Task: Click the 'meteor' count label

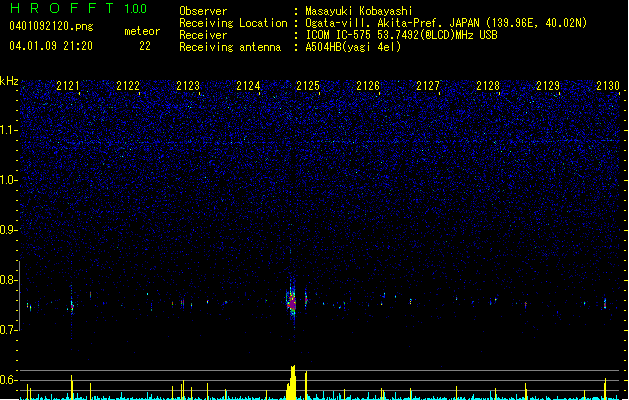Action: pyautogui.click(x=142, y=31)
